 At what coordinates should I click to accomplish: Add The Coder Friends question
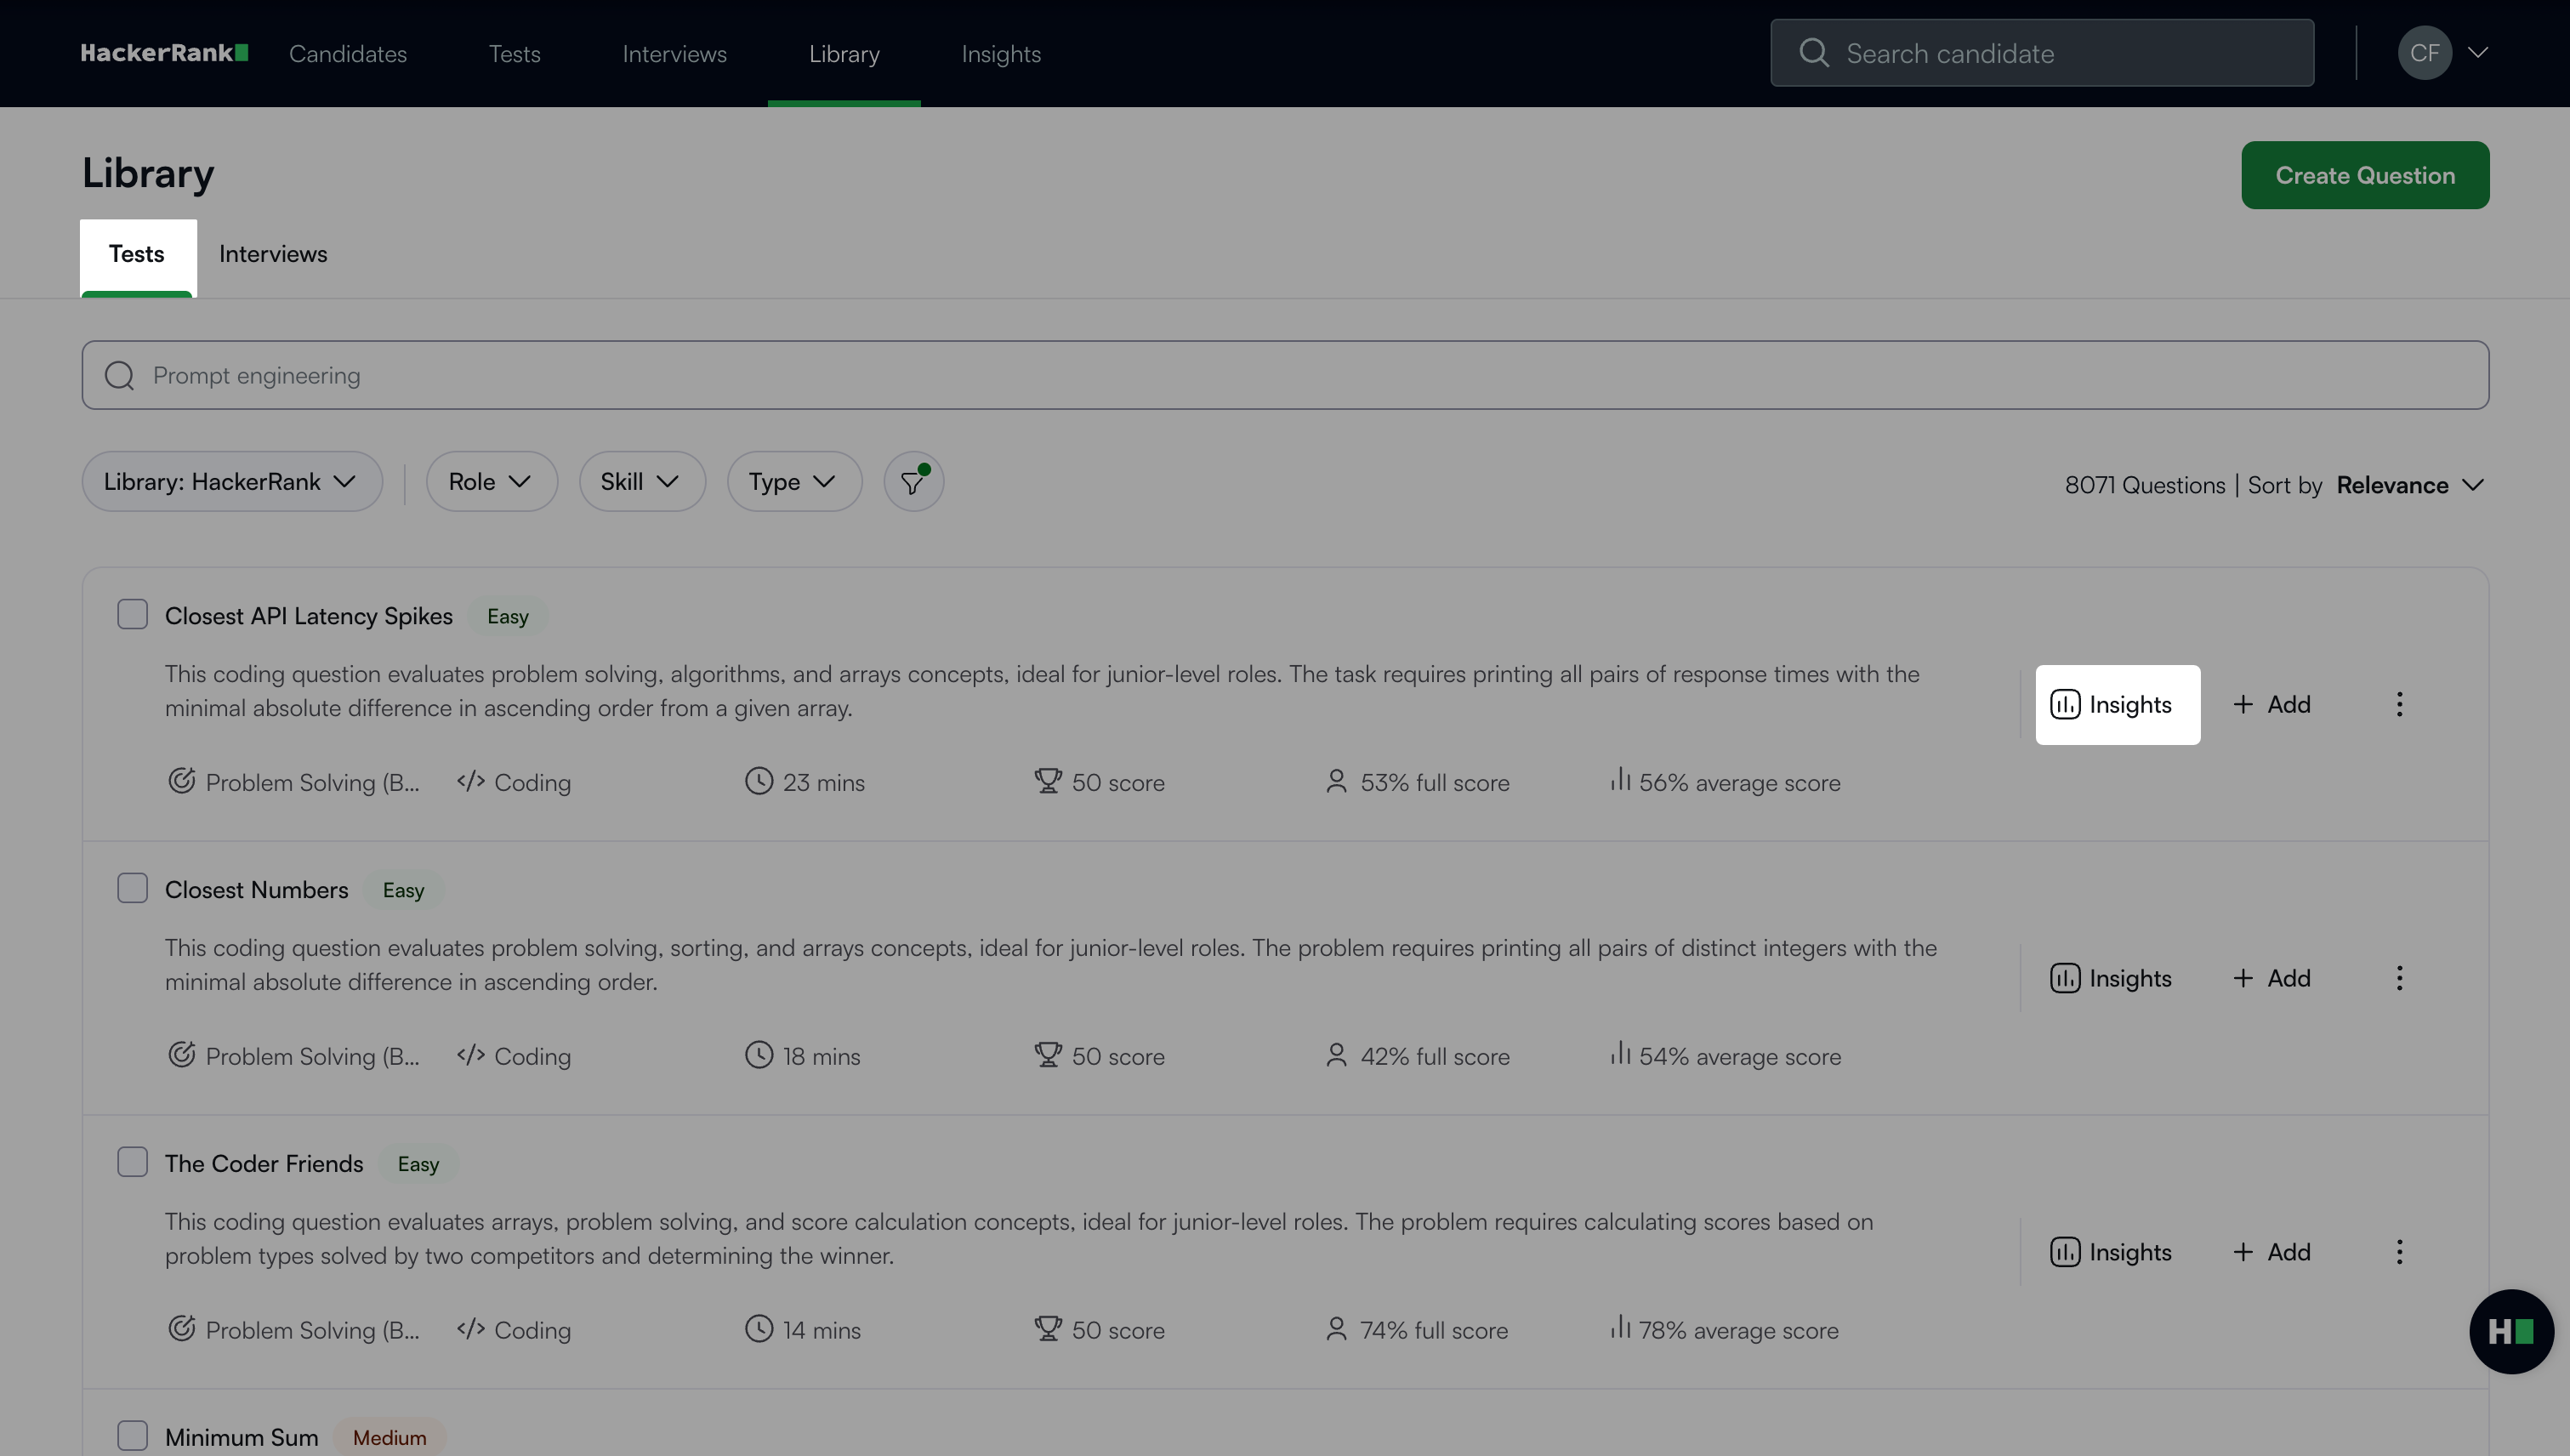click(2272, 1252)
